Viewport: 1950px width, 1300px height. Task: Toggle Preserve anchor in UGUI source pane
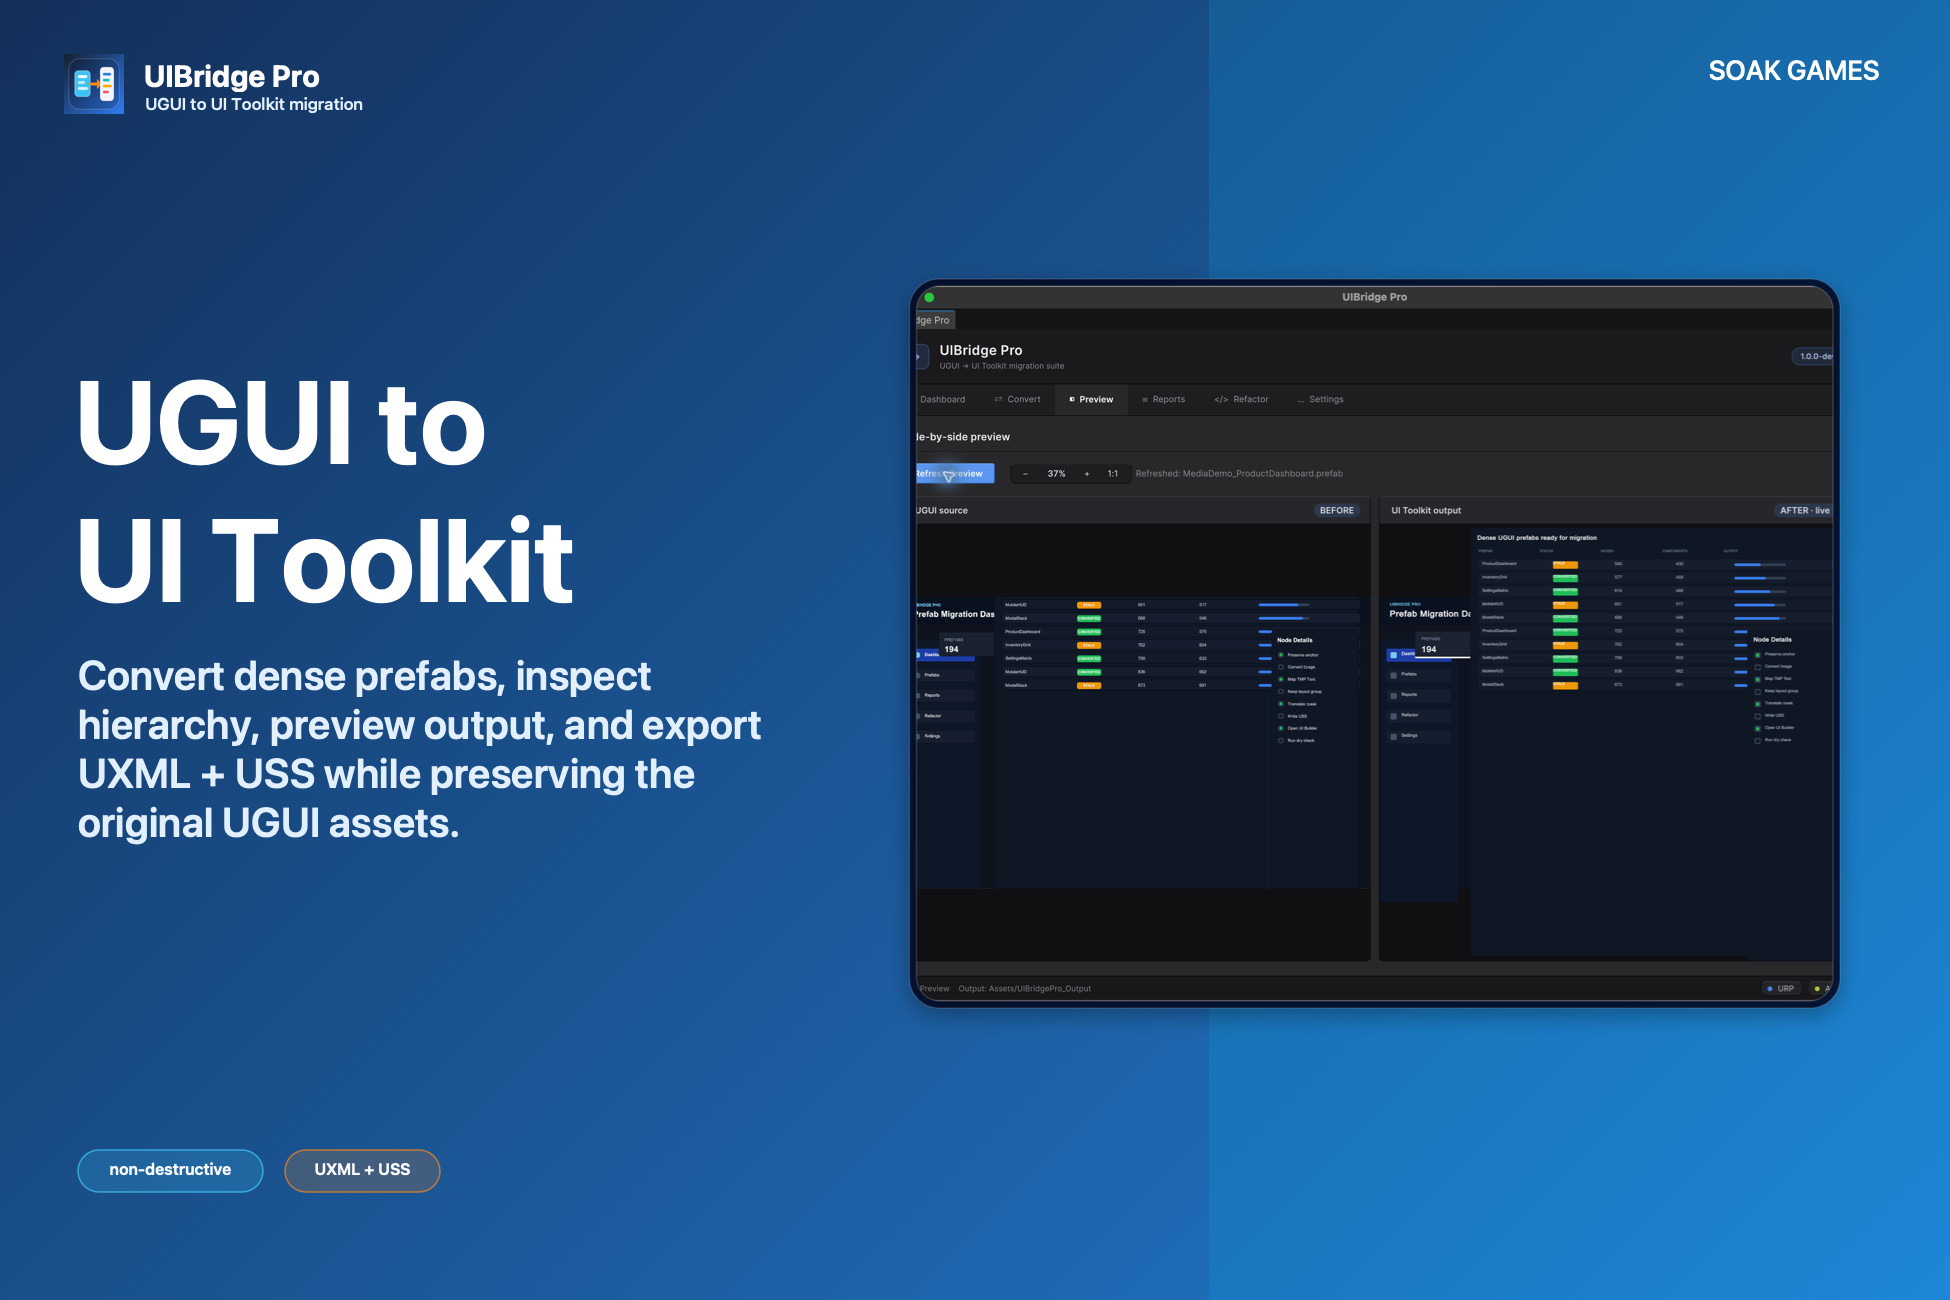(1281, 655)
